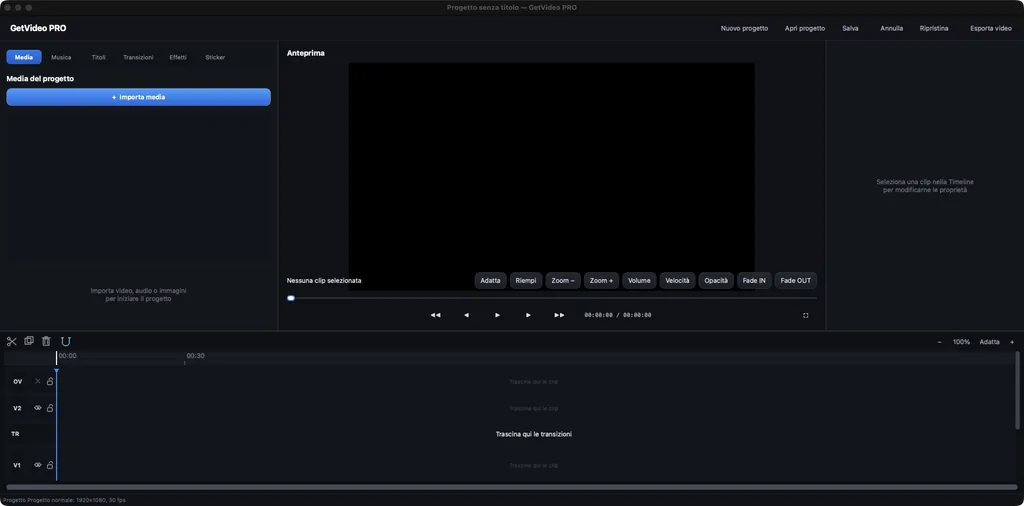Screen dimensions: 1024x506
Task: Click the project info status bar text
Action: [x=64, y=500]
